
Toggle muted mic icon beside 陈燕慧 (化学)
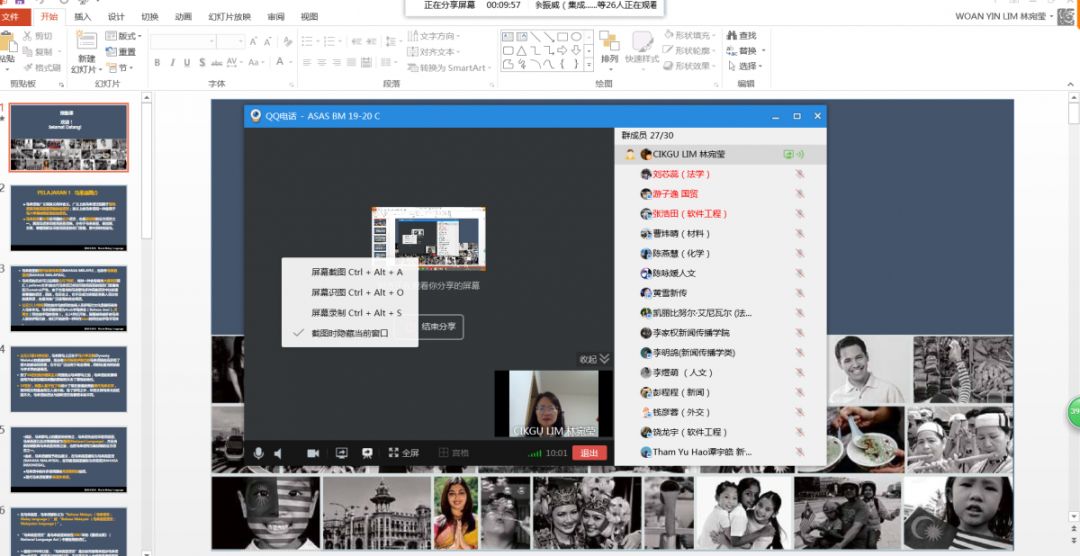click(799, 254)
